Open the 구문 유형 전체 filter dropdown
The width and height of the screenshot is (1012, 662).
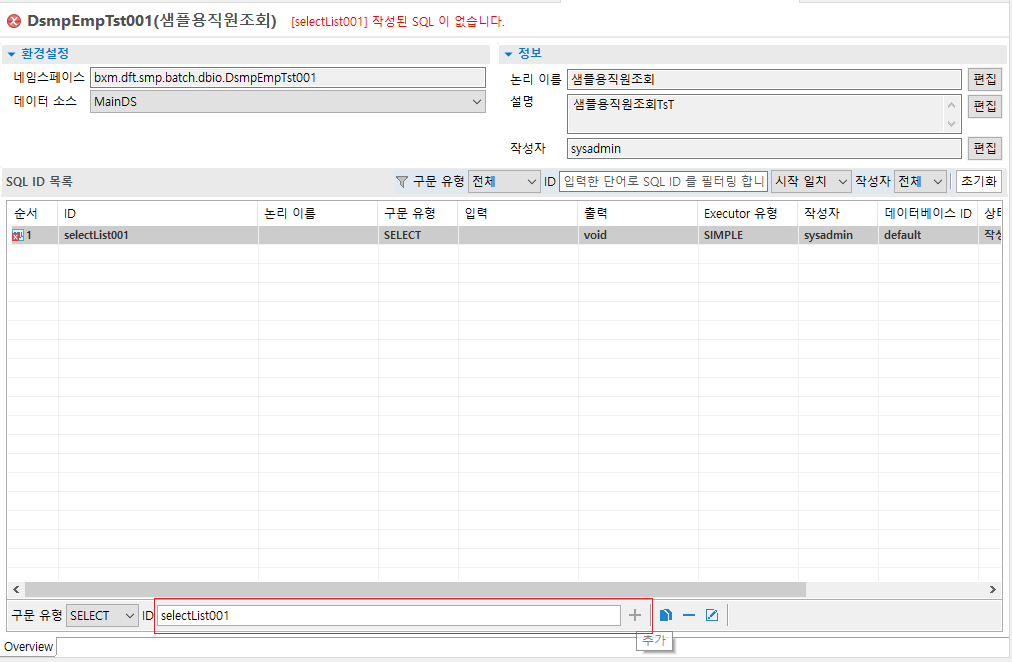(530, 181)
